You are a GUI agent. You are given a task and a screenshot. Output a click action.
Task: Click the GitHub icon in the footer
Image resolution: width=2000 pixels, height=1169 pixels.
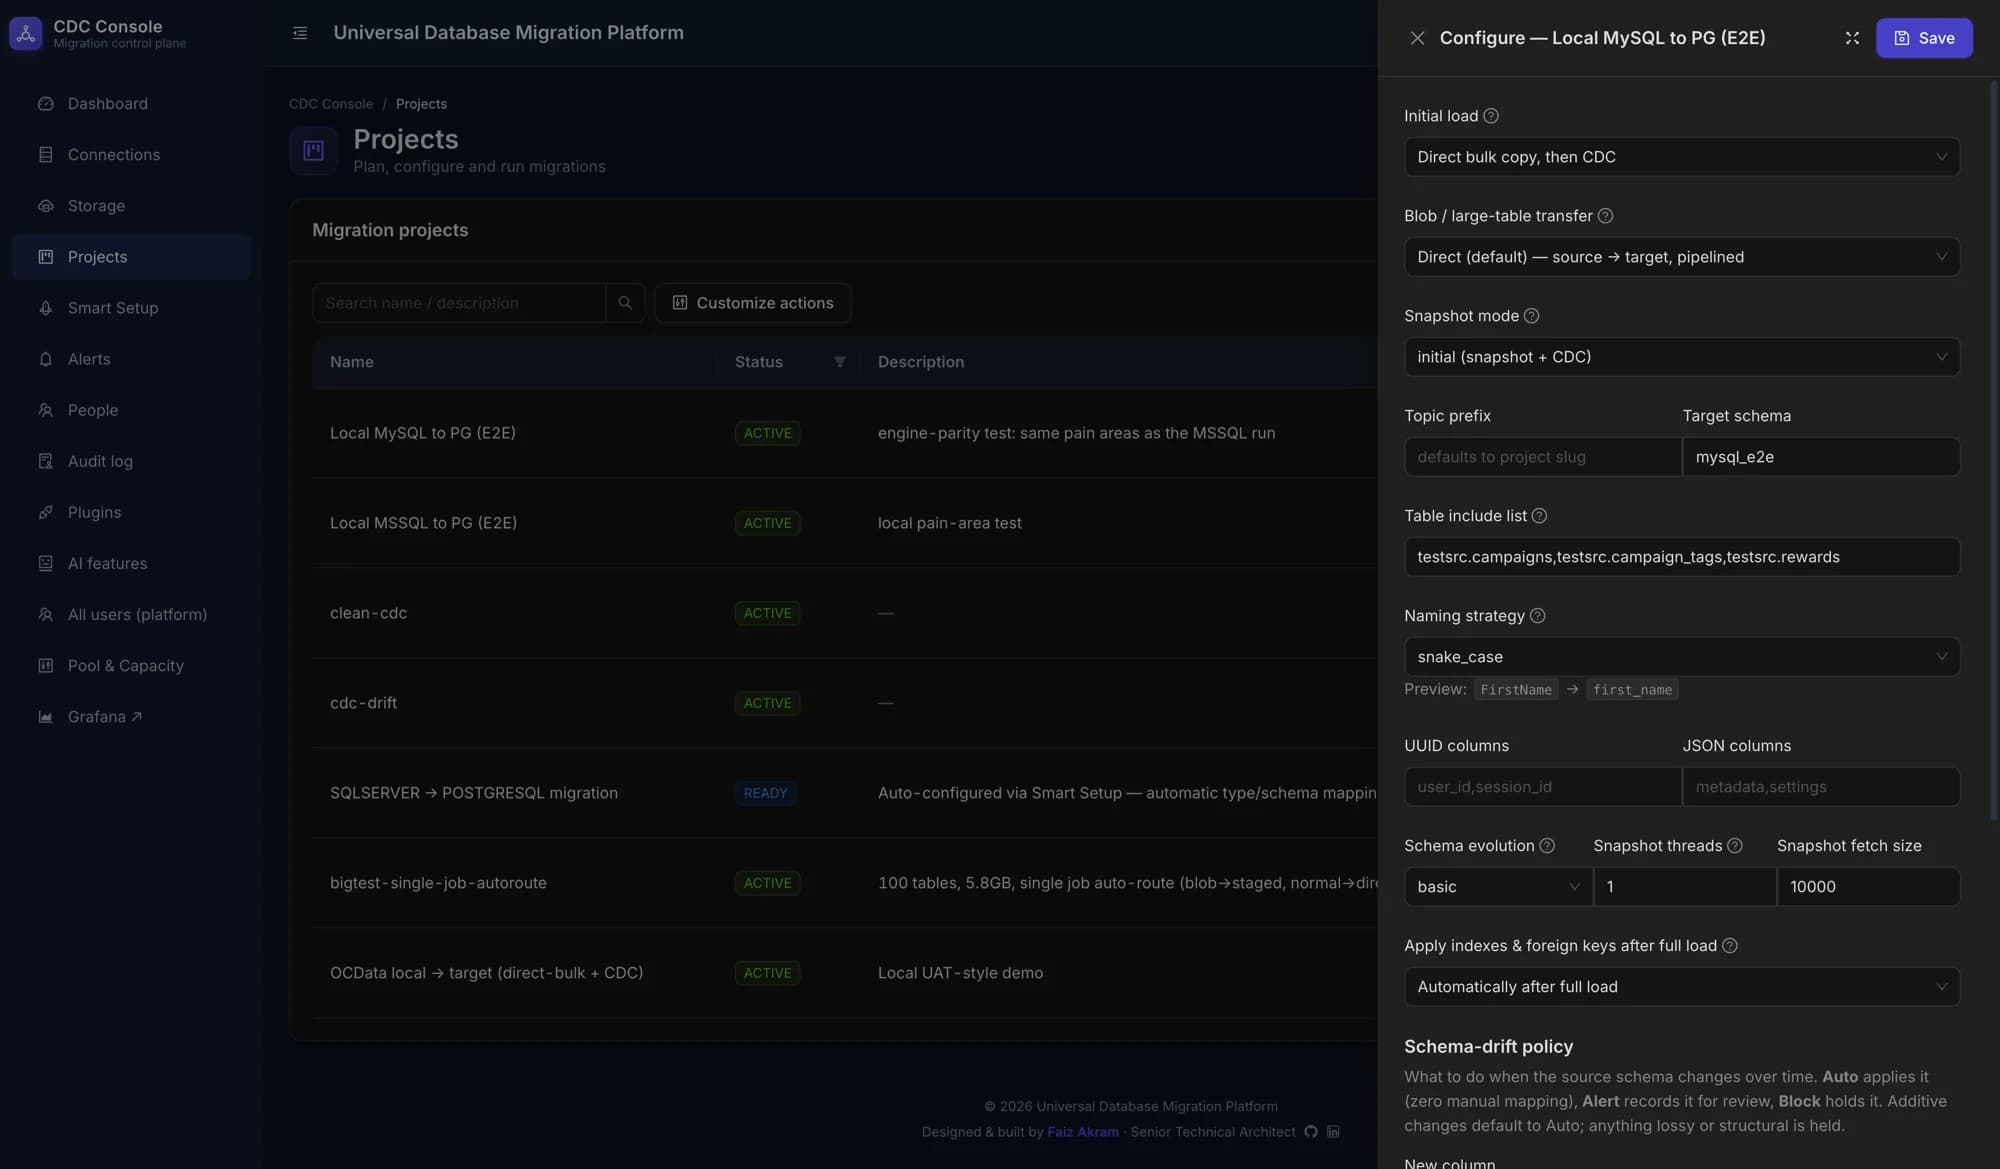[1311, 1132]
